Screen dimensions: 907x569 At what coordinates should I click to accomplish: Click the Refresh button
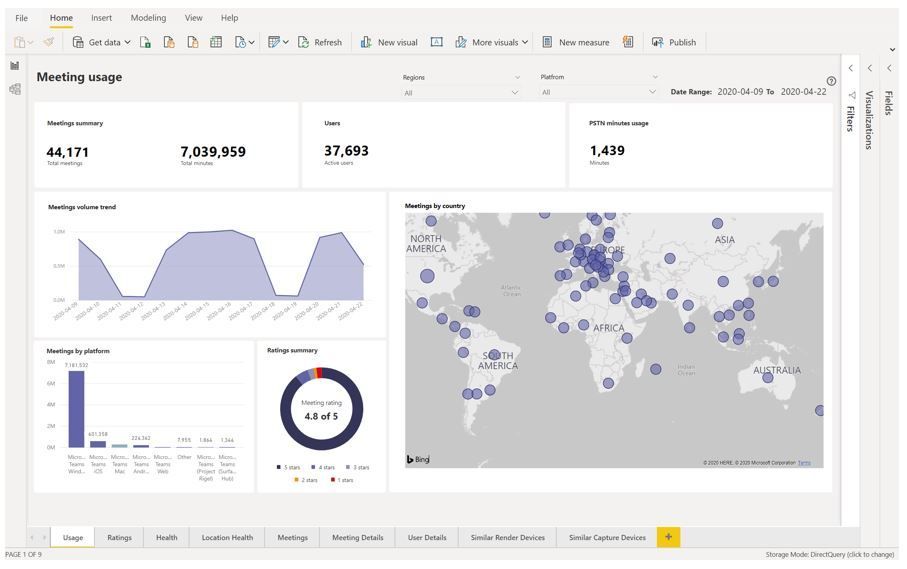(319, 42)
